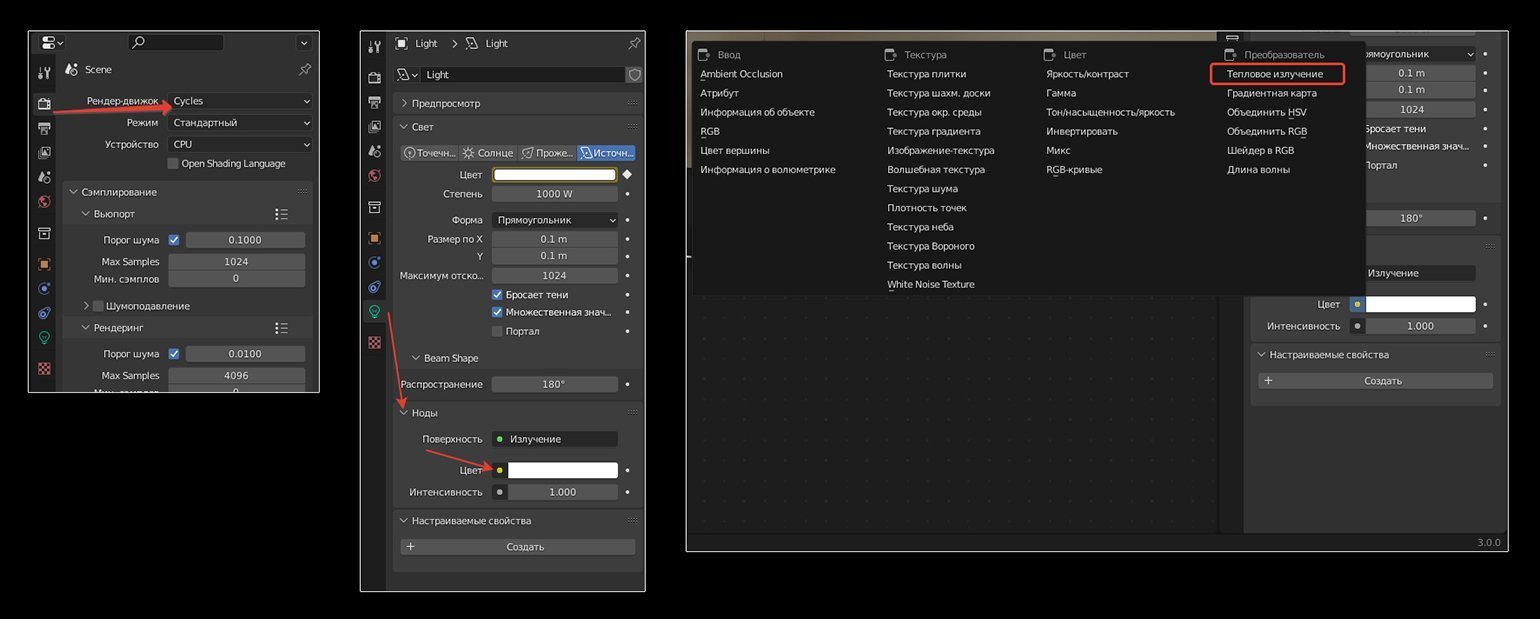Open Render properties tab in left panel
The width and height of the screenshot is (1540, 619).
[x=44, y=104]
